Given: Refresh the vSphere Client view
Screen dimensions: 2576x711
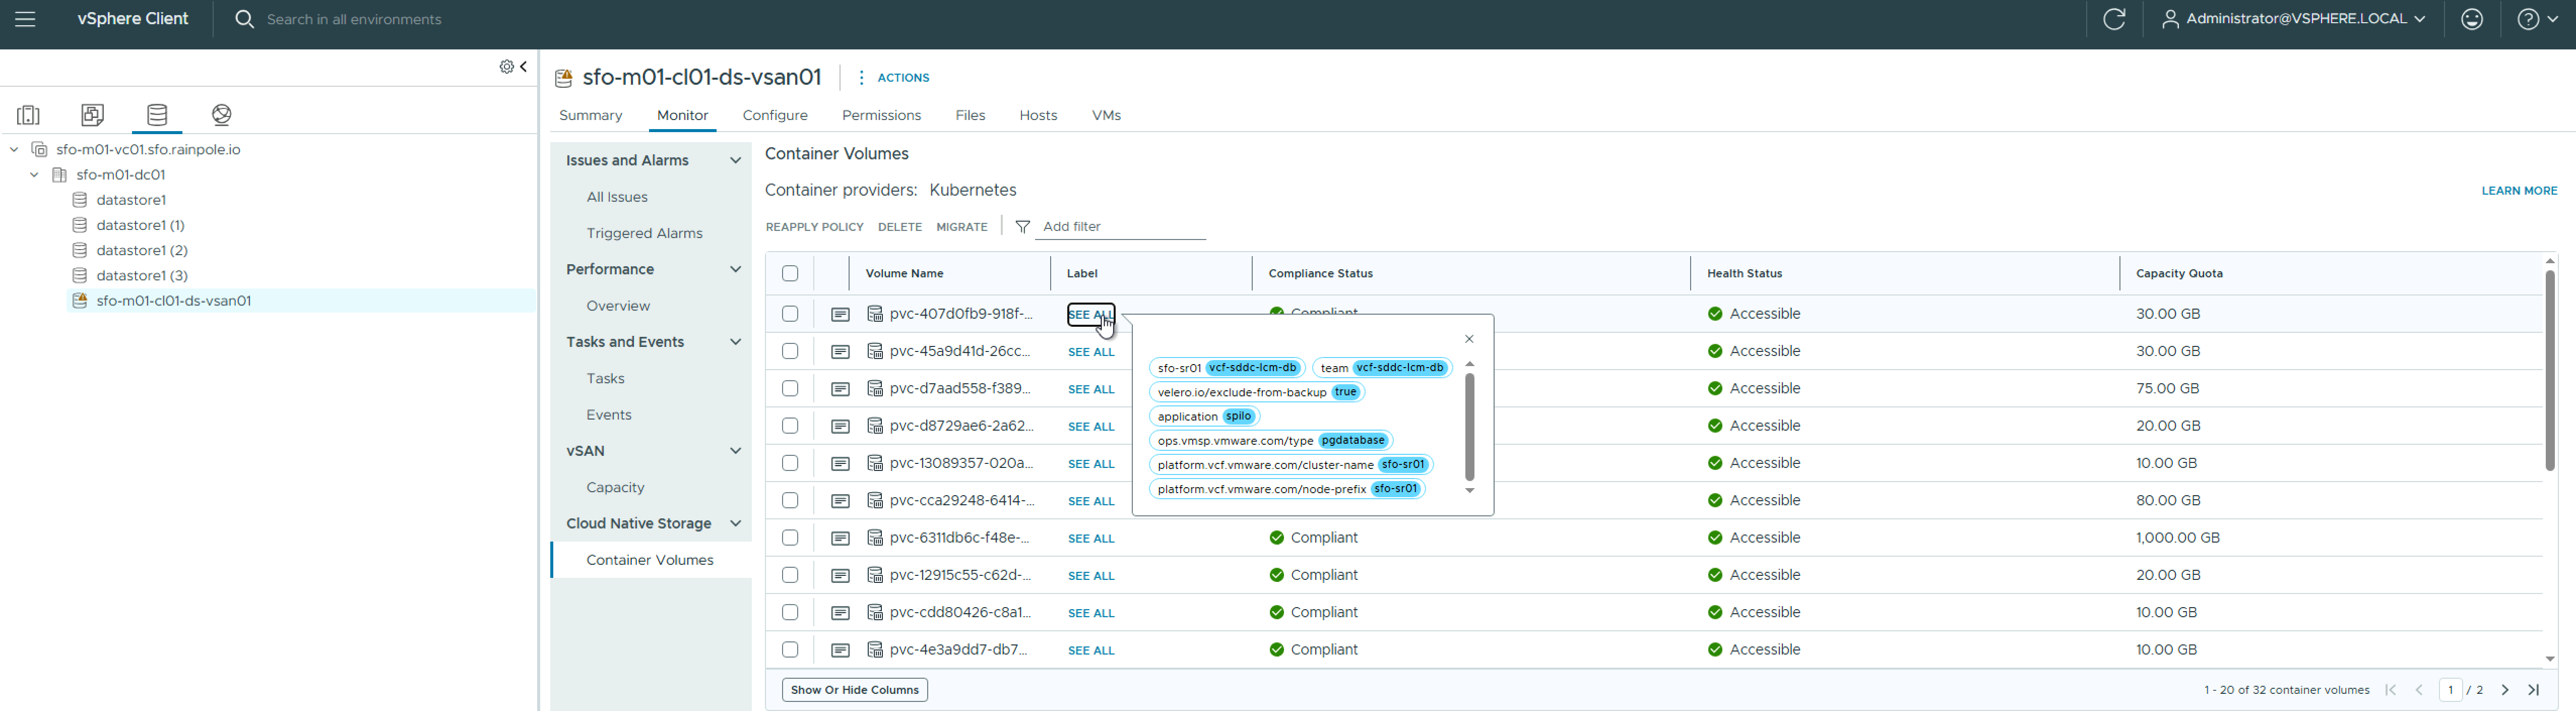Looking at the screenshot, I should (x=2114, y=19).
